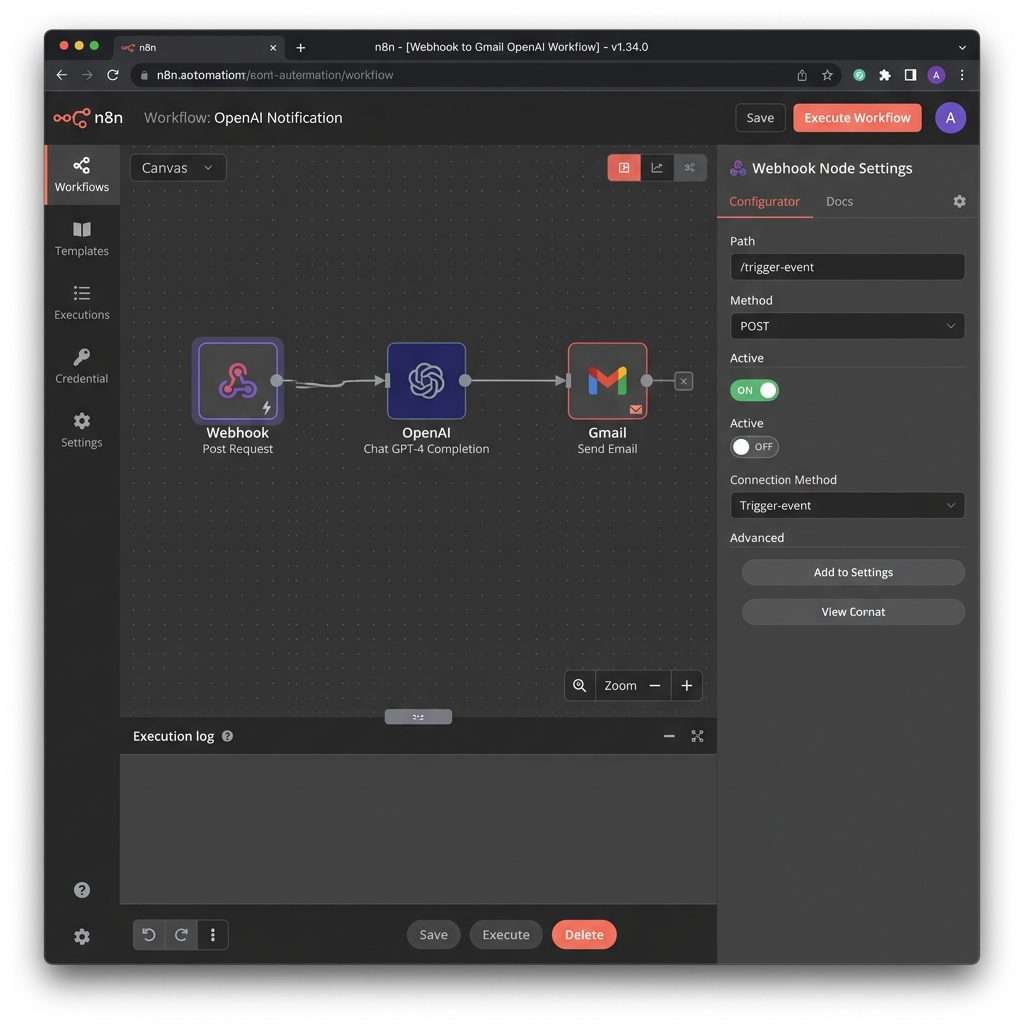Viewport: 1024px width, 1024px height.
Task: Click the zoom magnifier icon
Action: (580, 686)
